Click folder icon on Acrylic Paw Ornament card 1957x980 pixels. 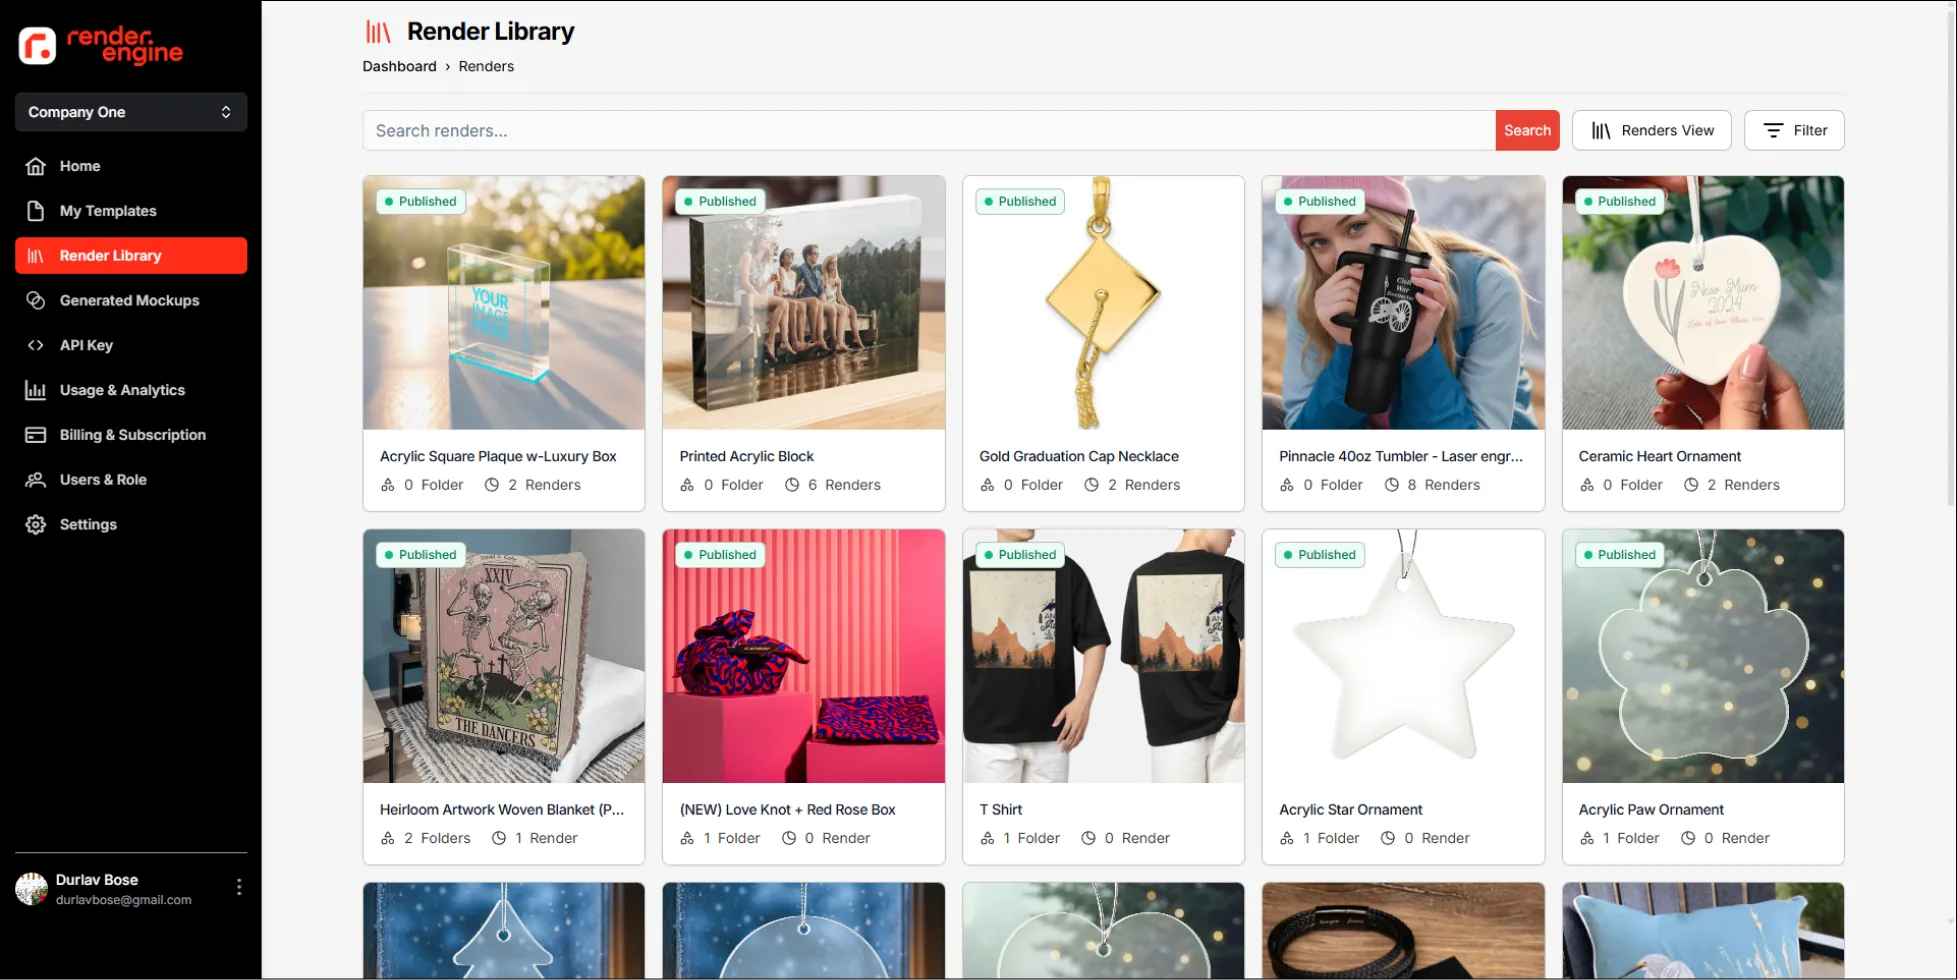coord(1587,838)
